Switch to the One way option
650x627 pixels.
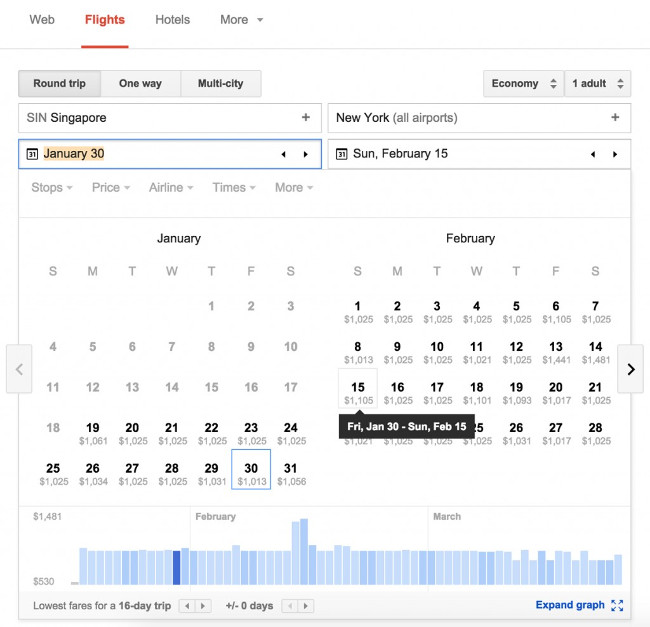coord(140,84)
